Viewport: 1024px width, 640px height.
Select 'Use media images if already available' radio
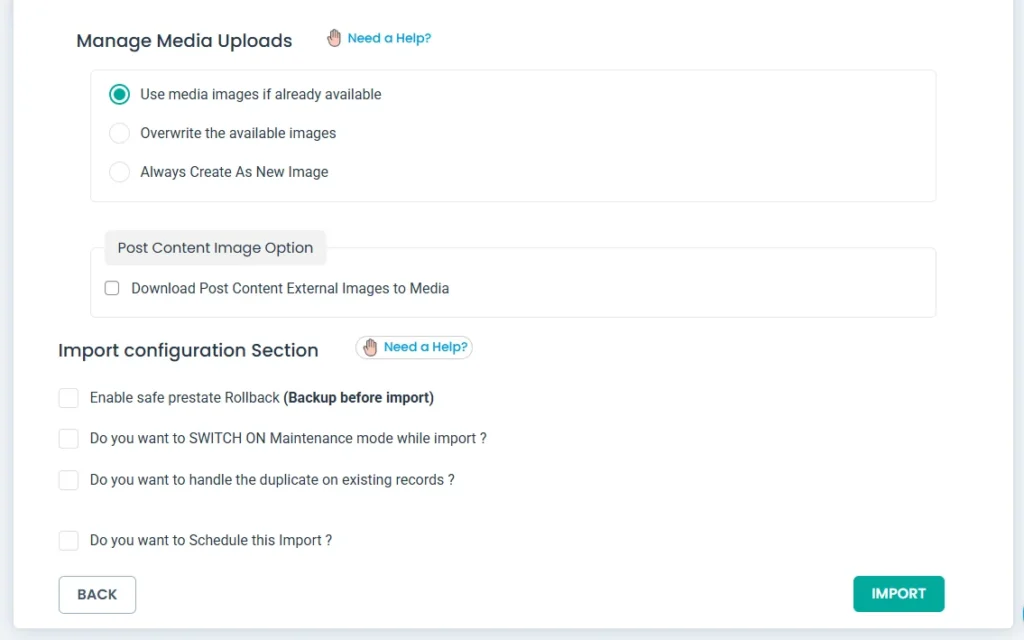coord(120,95)
